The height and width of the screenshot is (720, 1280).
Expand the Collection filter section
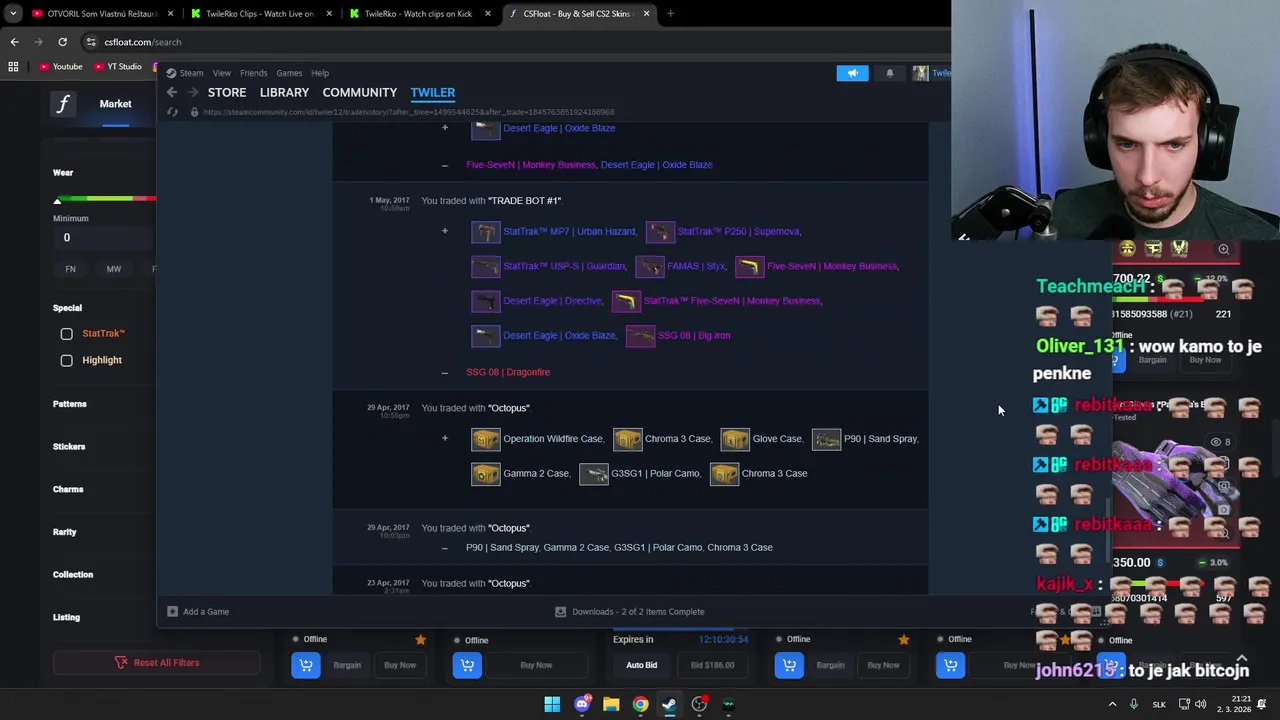(73, 575)
